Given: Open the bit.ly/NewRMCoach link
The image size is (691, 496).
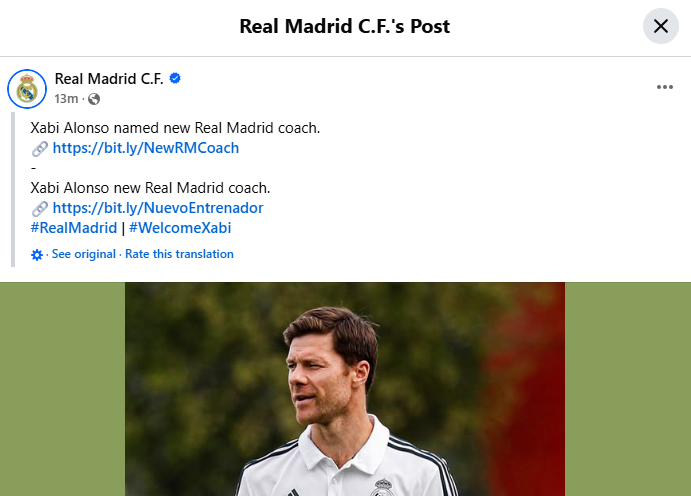Looking at the screenshot, I should point(146,148).
